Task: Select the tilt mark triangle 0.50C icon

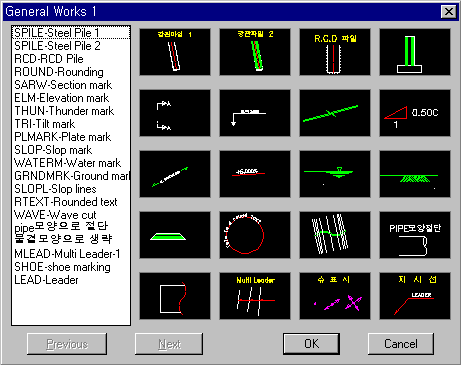Action: [415, 113]
